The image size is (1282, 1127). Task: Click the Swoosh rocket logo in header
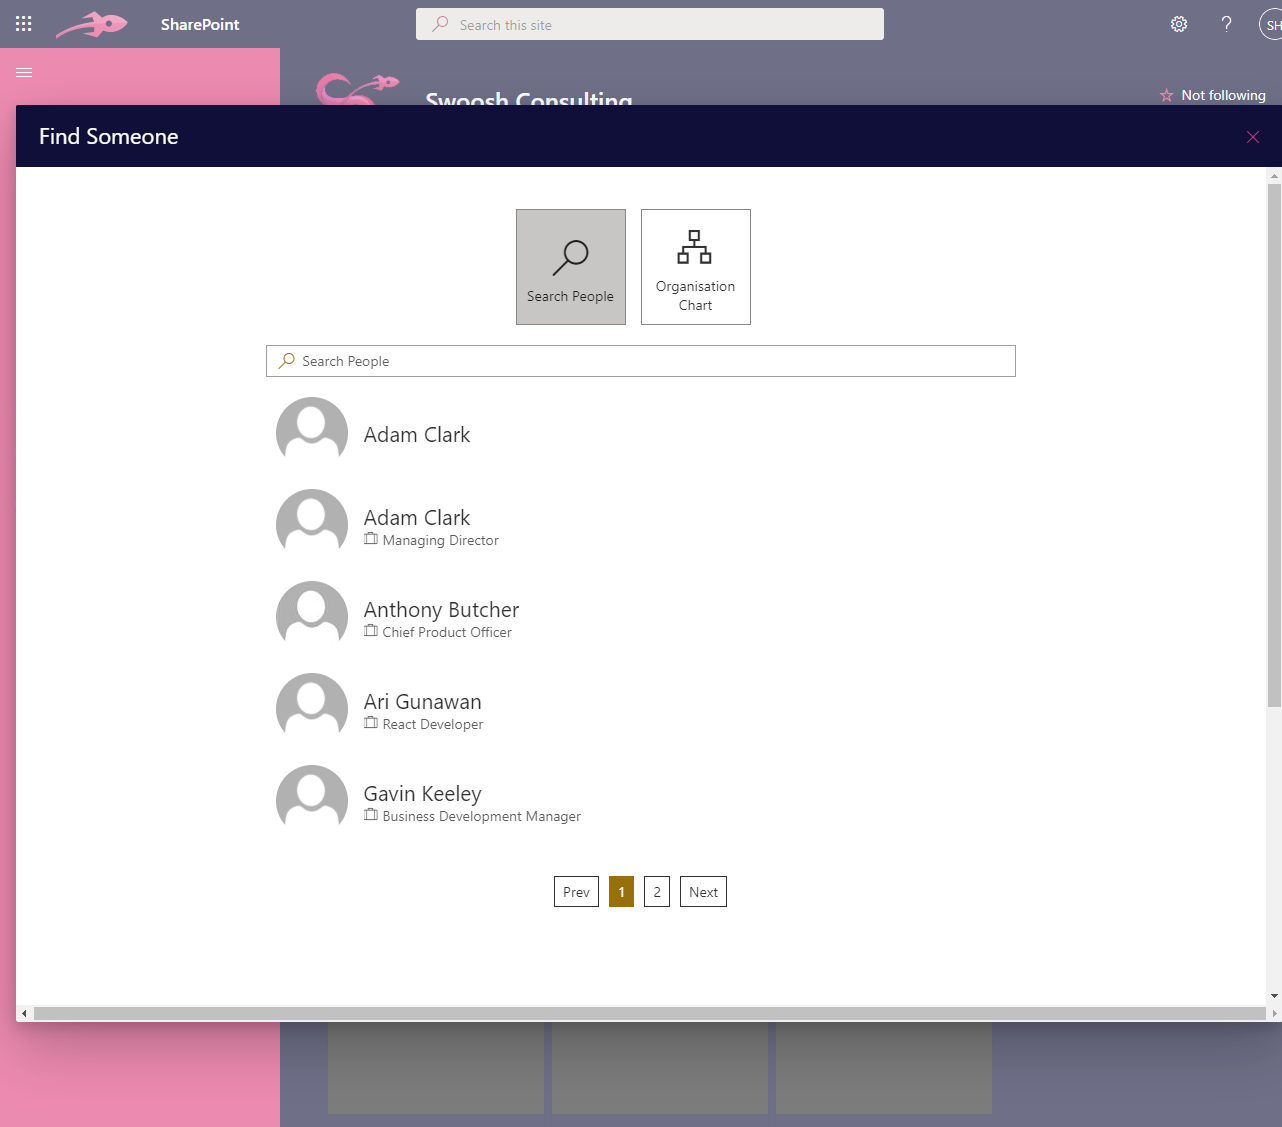tap(92, 24)
